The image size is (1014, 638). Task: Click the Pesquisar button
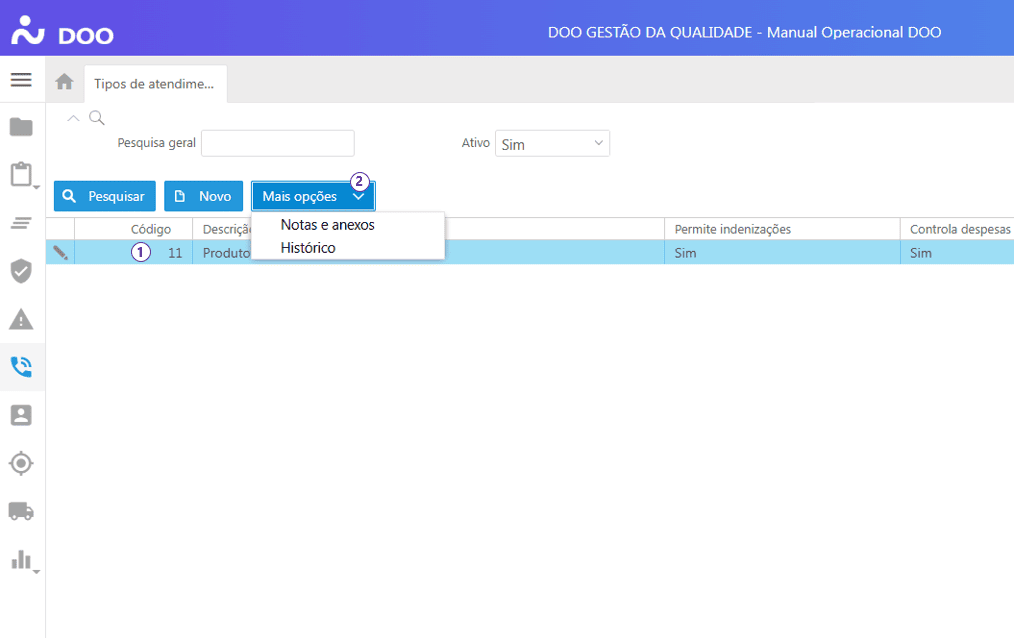(105, 196)
